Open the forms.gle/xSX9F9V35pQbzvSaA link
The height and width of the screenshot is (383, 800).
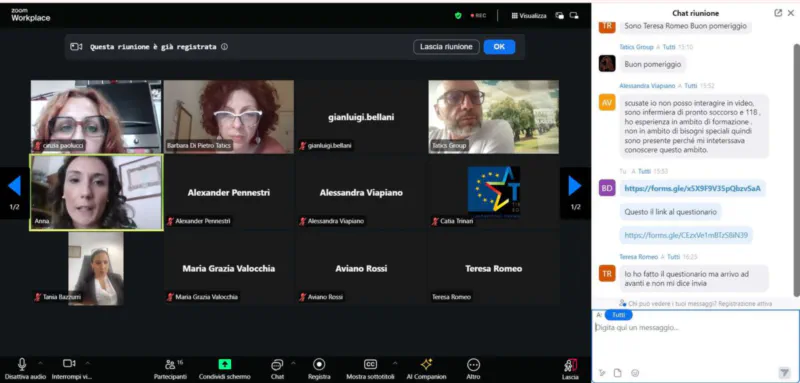[x=692, y=188]
